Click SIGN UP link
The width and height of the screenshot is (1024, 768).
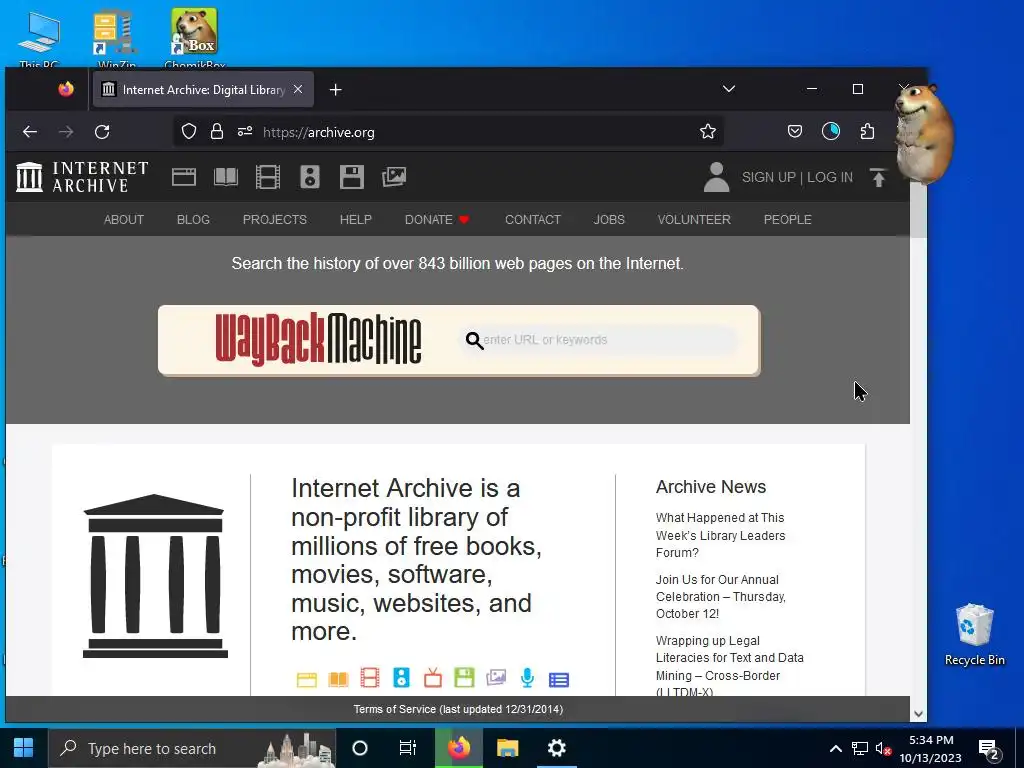click(x=769, y=177)
